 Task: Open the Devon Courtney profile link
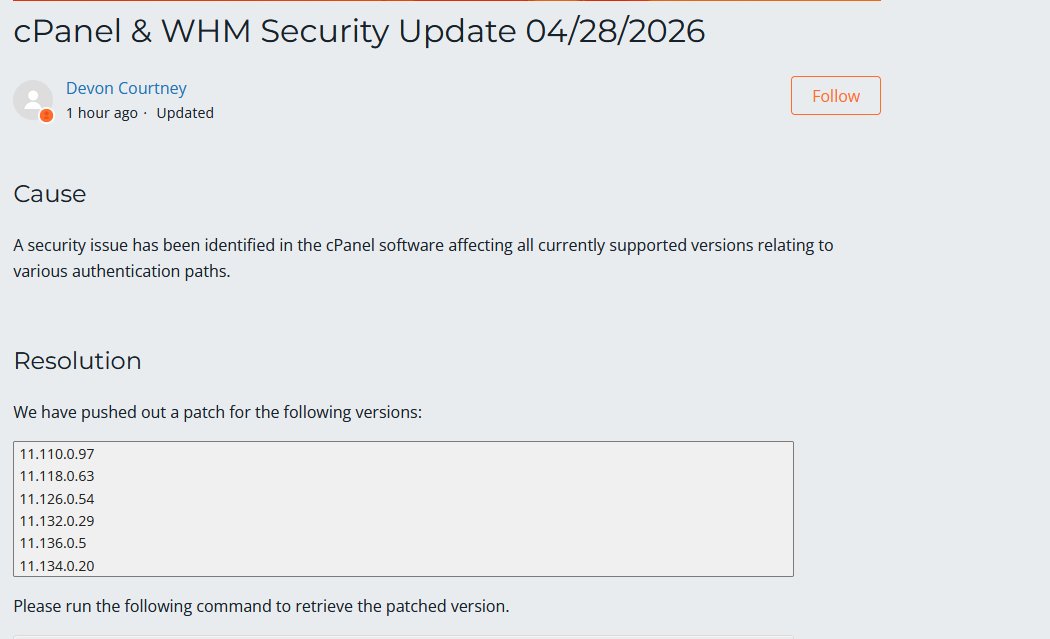[x=126, y=88]
